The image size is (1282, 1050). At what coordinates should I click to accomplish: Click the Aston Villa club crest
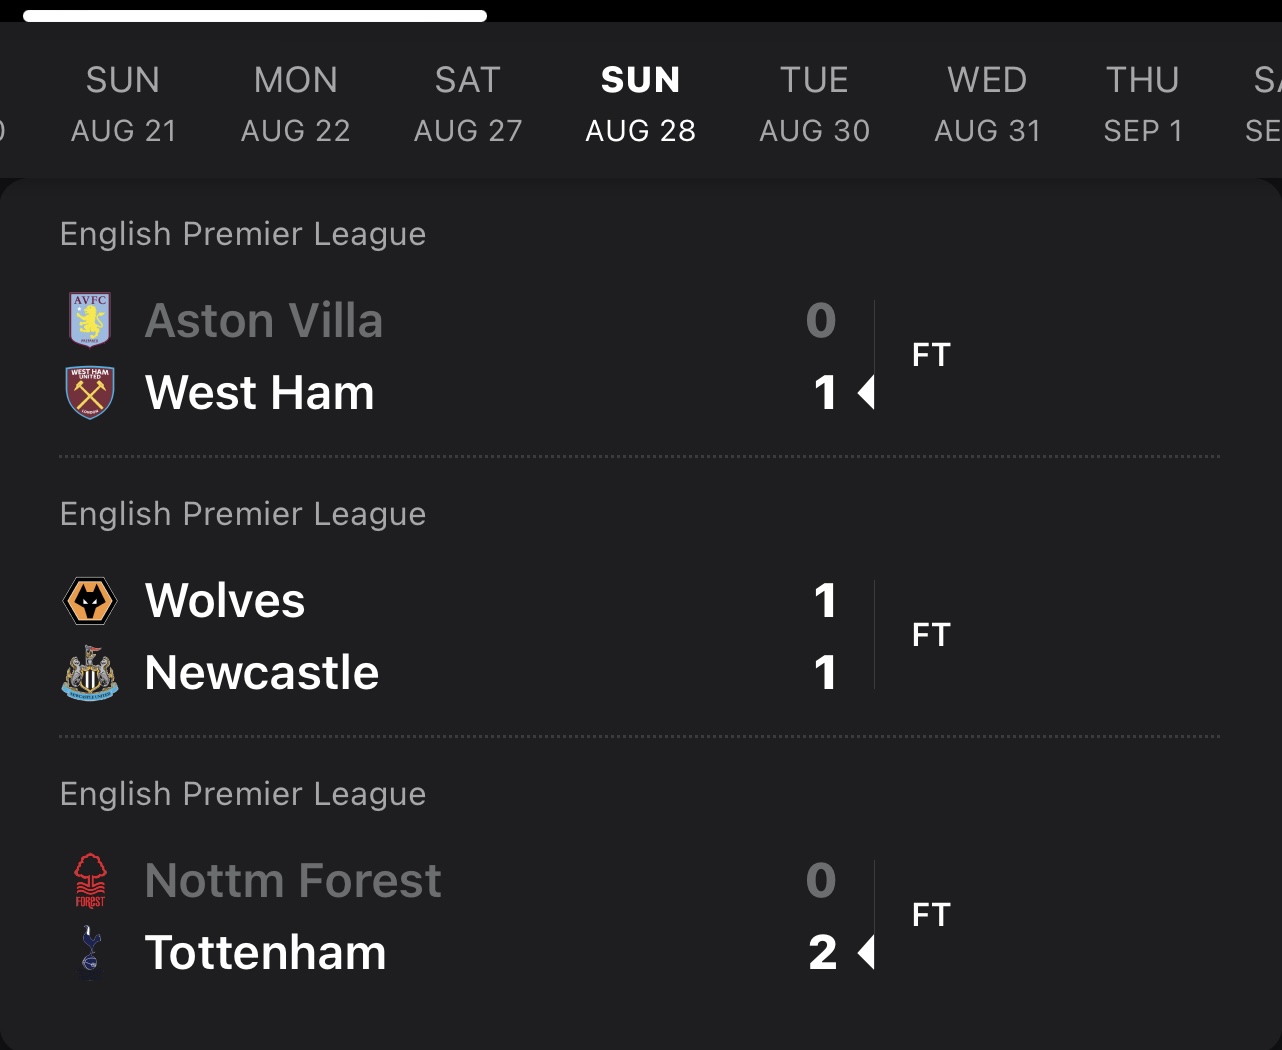pyautogui.click(x=90, y=320)
